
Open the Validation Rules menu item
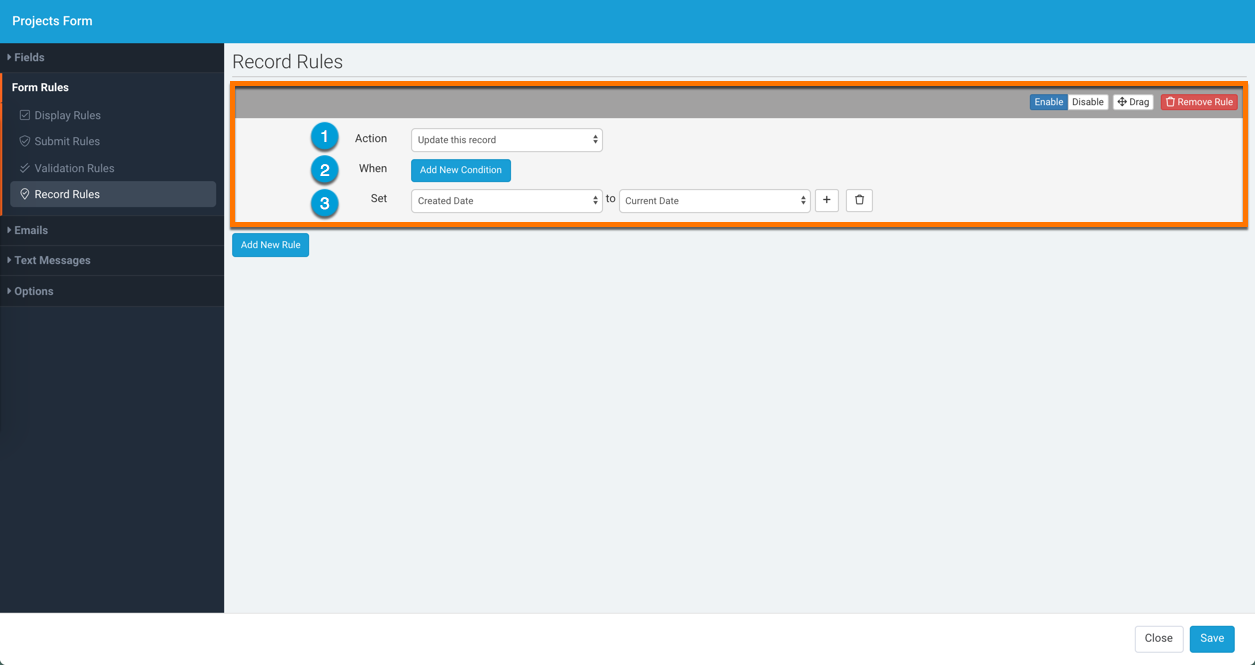coord(113,168)
